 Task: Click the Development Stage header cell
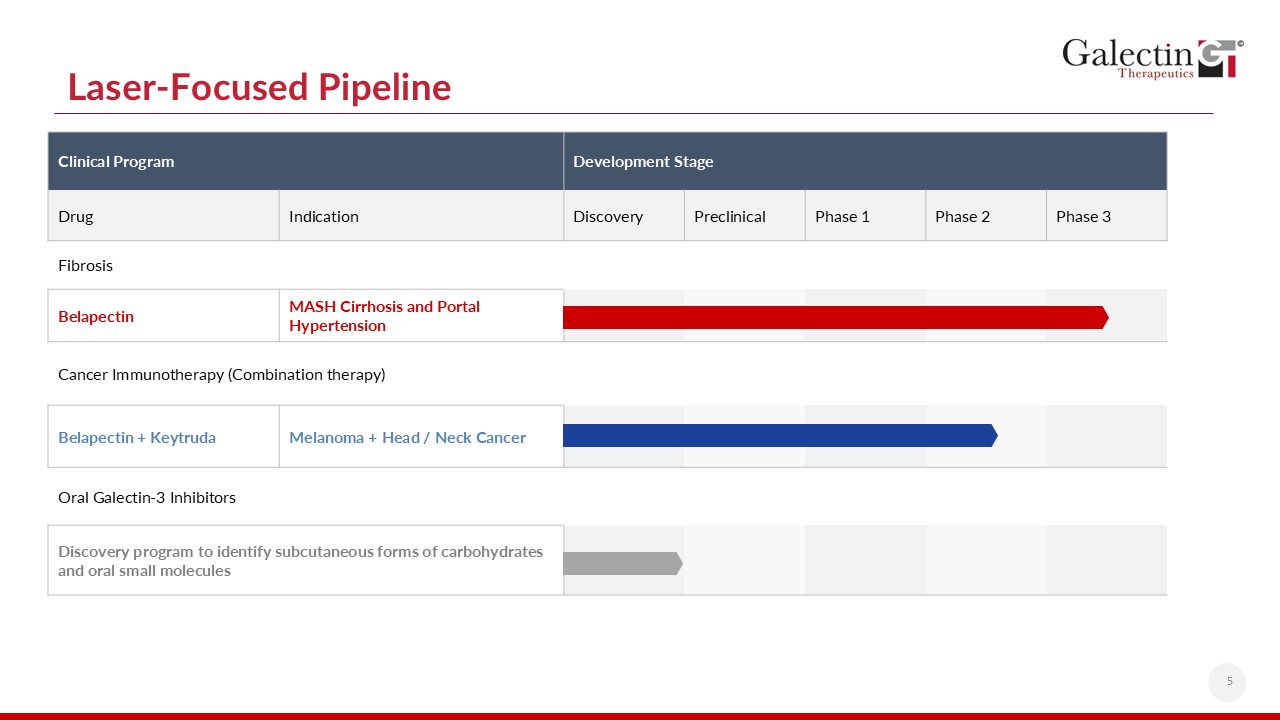point(643,161)
